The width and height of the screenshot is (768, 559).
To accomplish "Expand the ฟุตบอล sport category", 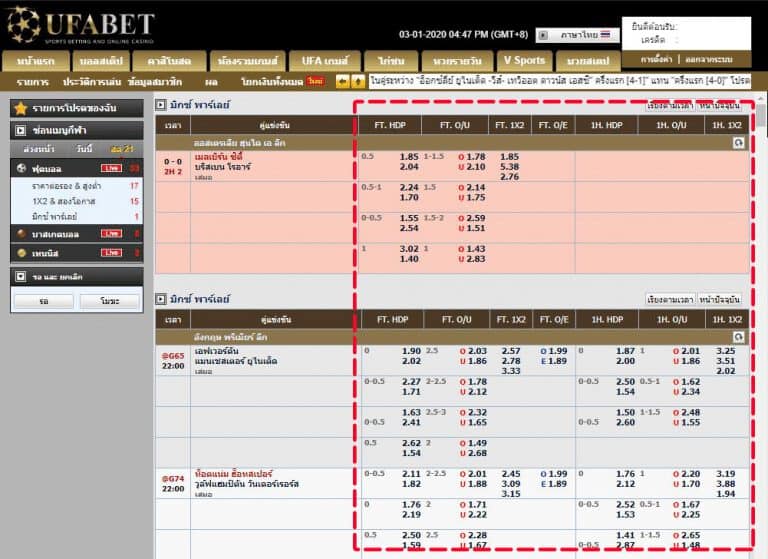I will [77, 168].
